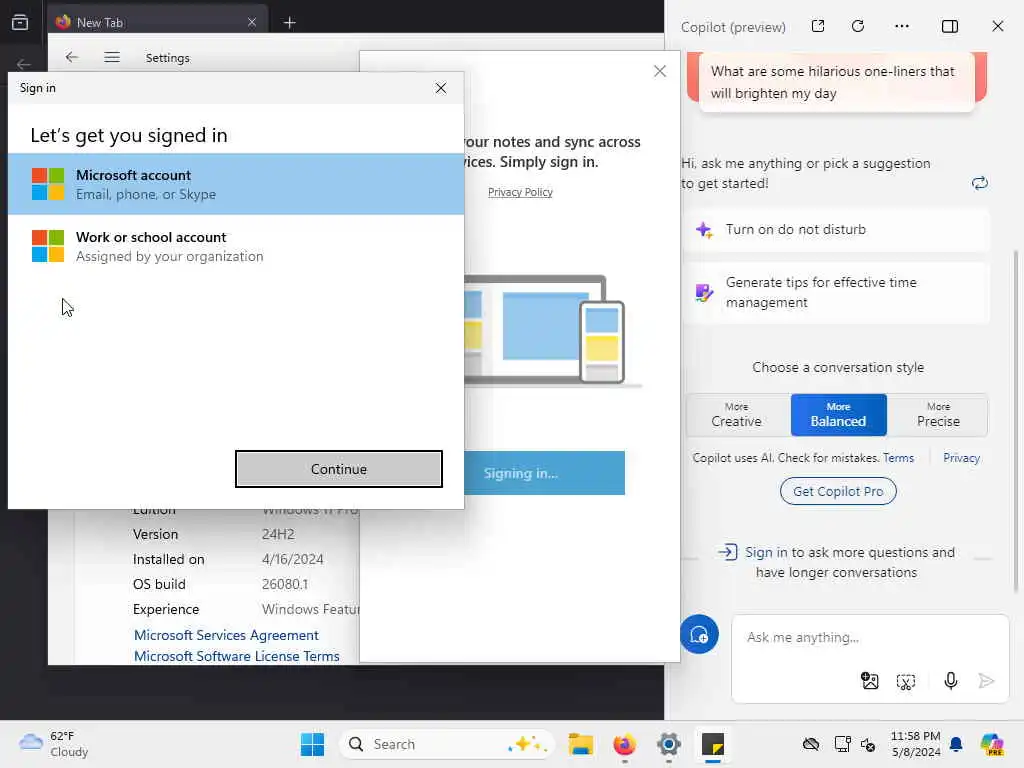Go back in Settings window

pos(72,57)
